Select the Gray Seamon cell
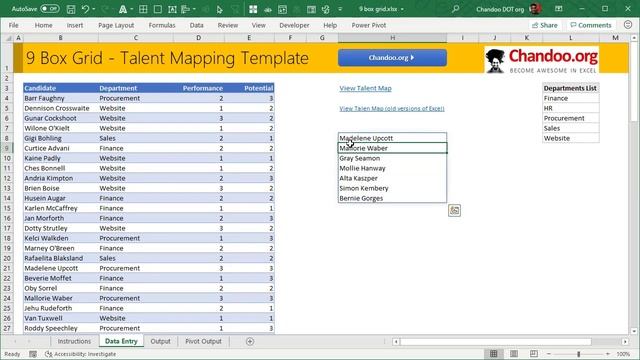The image size is (640, 360). coord(392,158)
